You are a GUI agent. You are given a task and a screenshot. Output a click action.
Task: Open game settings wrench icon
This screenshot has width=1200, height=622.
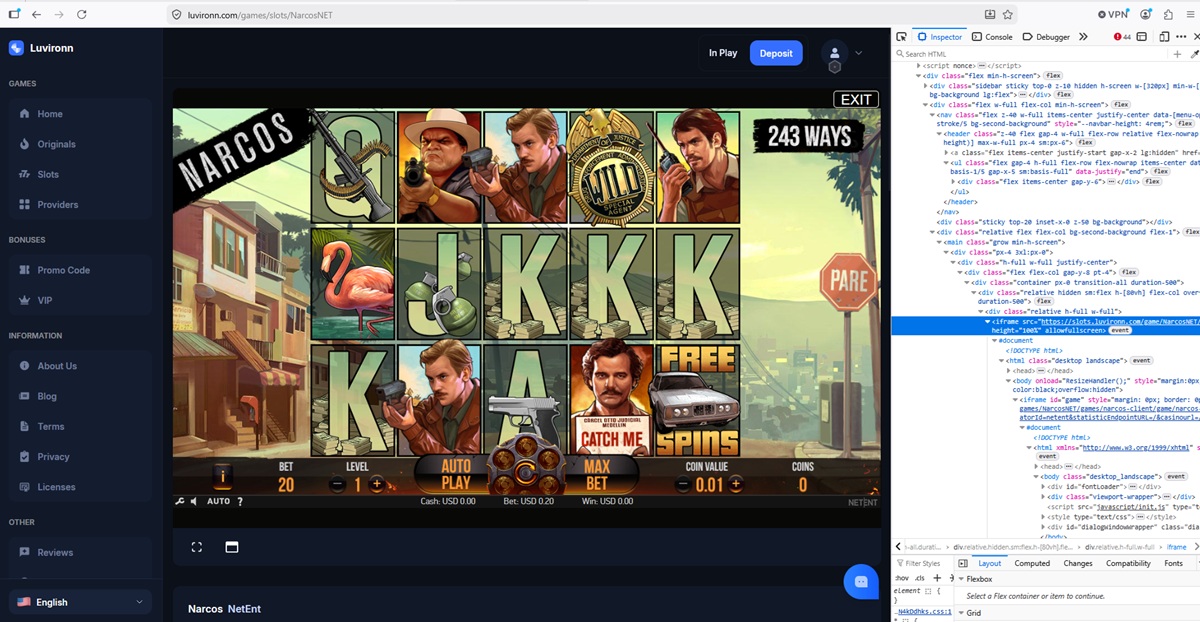point(180,501)
